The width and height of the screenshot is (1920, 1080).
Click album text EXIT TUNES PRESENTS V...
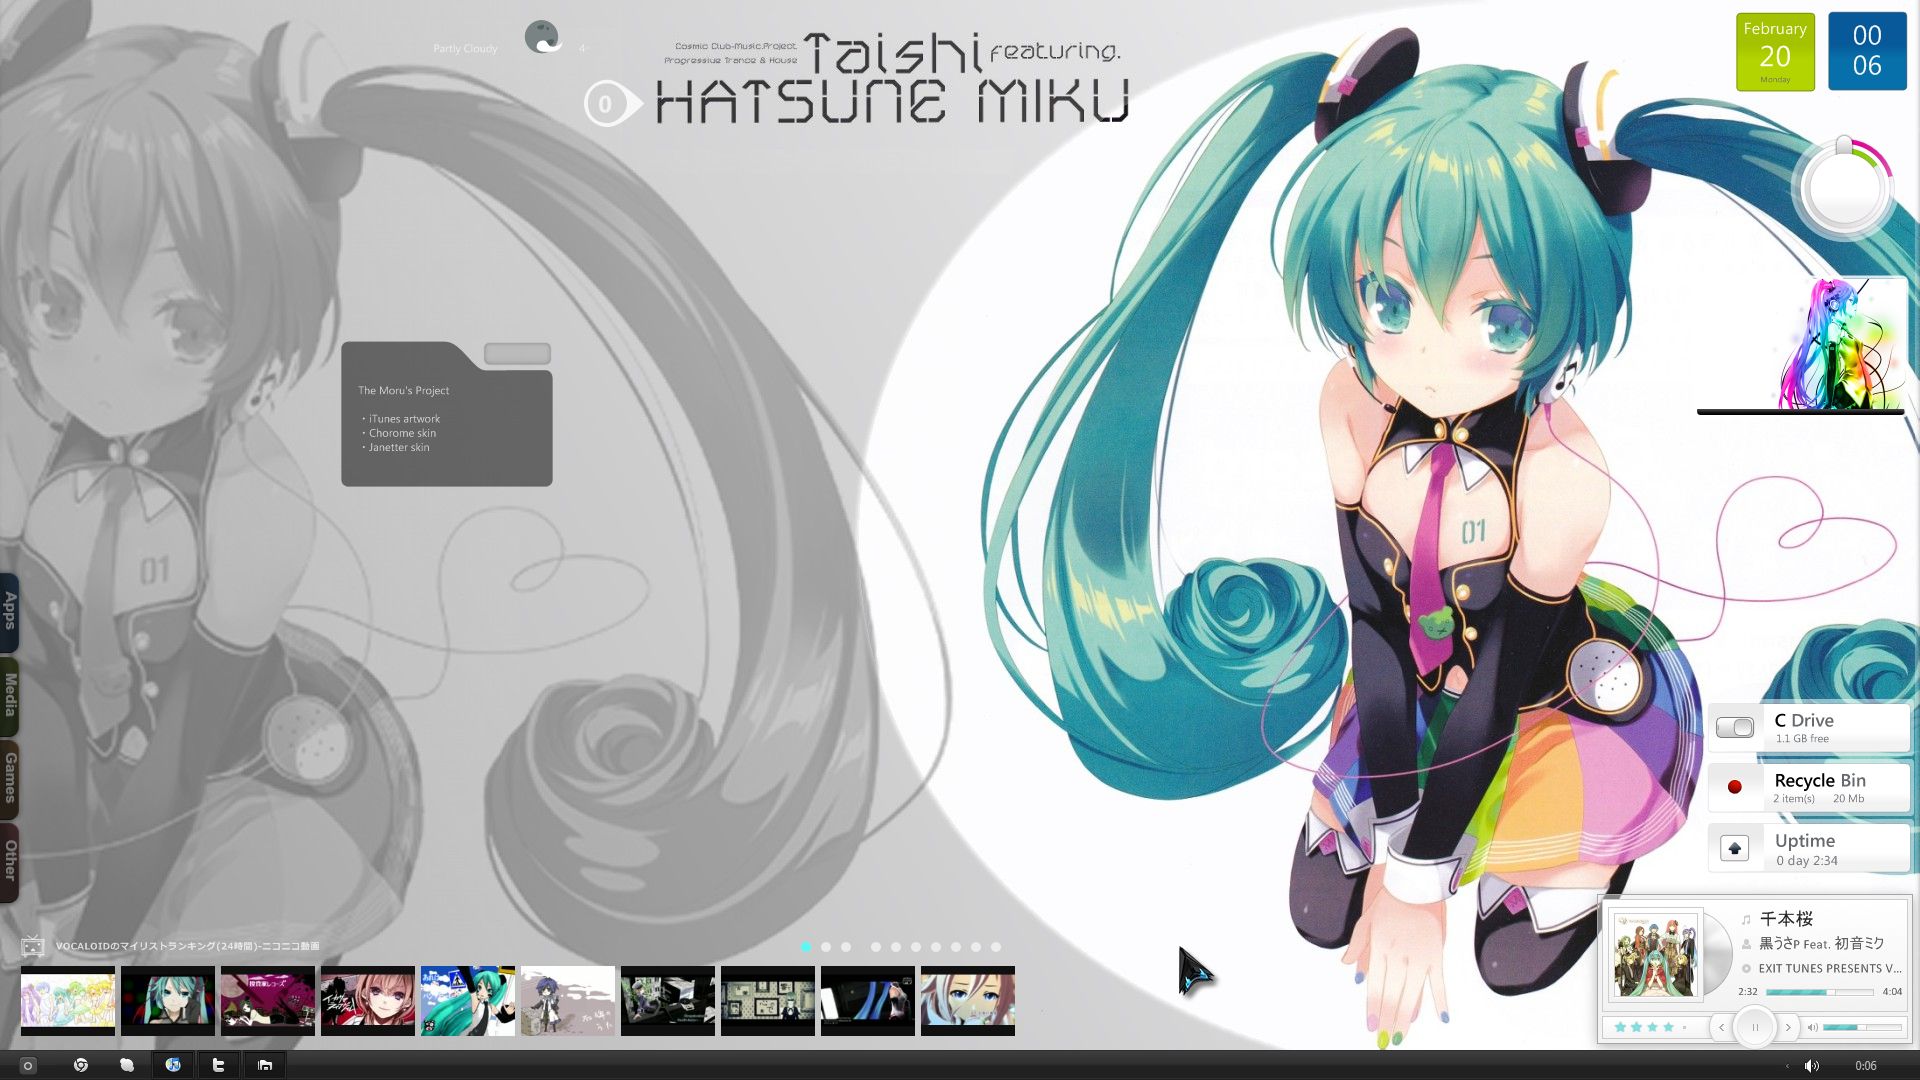[1830, 968]
